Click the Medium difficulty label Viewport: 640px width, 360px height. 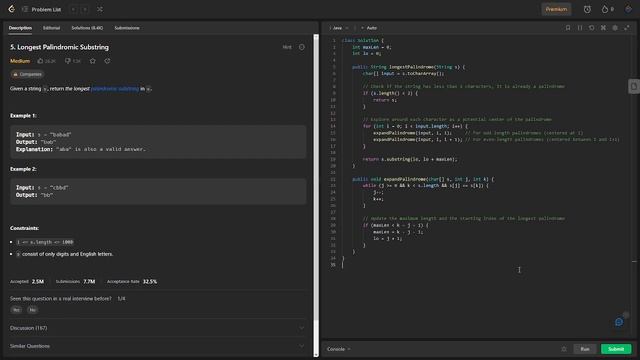[x=20, y=61]
